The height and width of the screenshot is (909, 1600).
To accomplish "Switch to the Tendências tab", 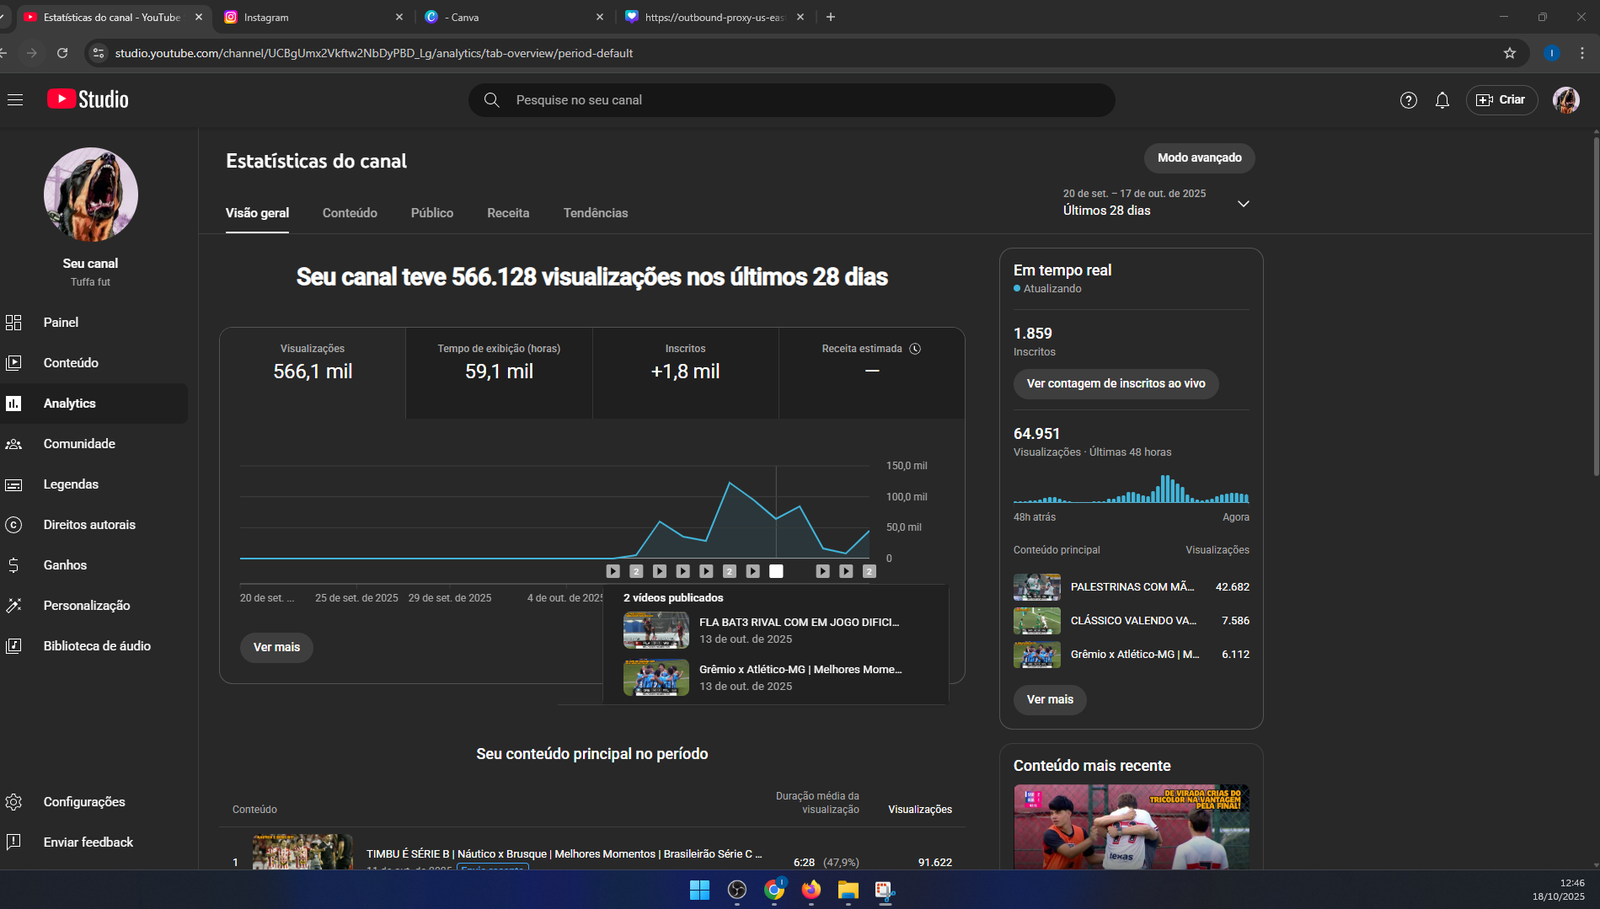I will point(595,213).
